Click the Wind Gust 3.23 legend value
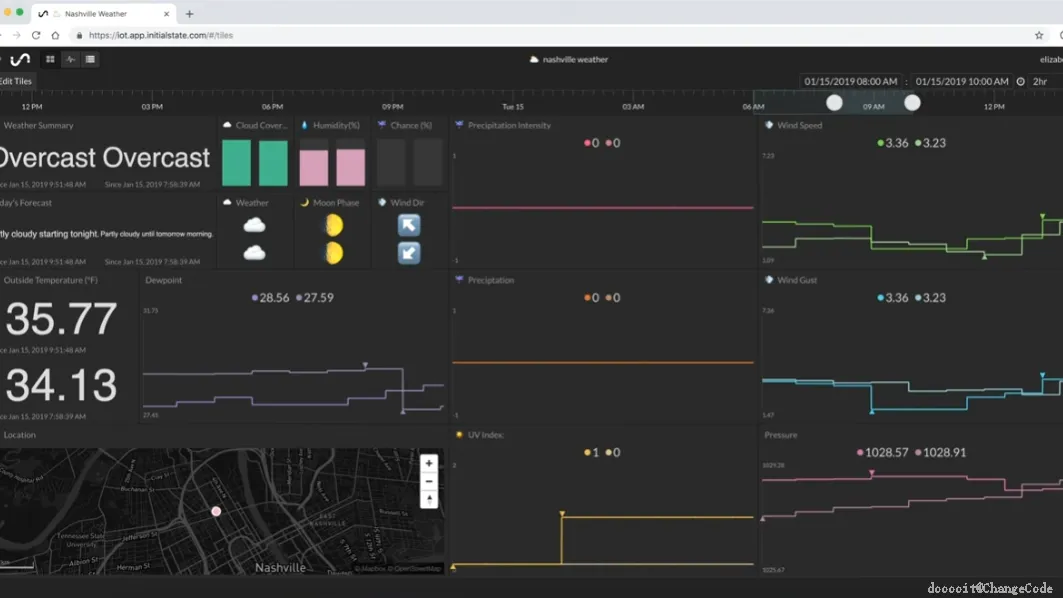The height and width of the screenshot is (598, 1063). pos(934,298)
